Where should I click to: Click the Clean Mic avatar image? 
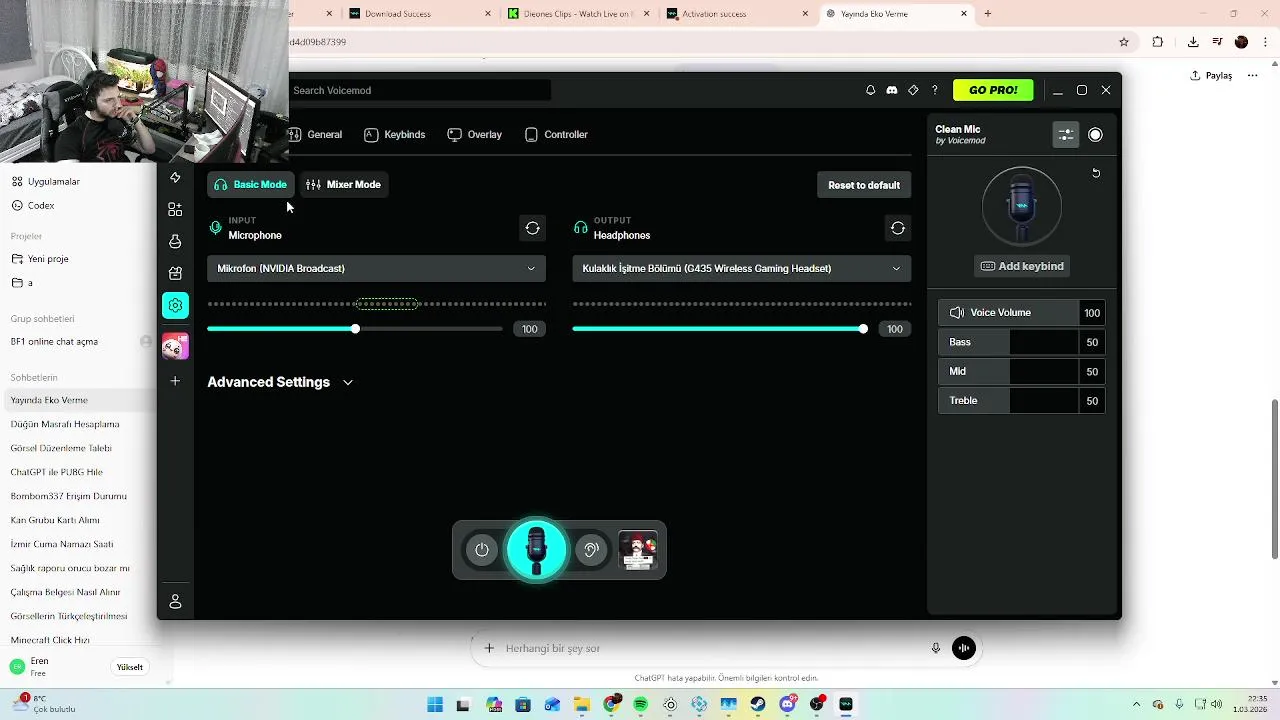coord(1022,206)
